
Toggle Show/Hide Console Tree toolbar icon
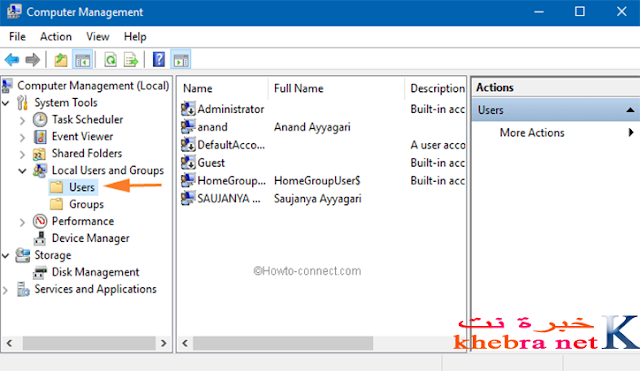tap(82, 60)
